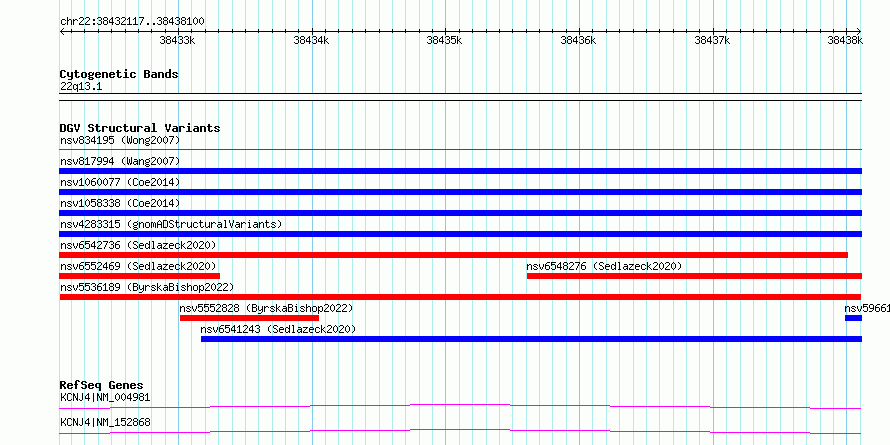Select the 22q13.1 band label

pos(81,87)
